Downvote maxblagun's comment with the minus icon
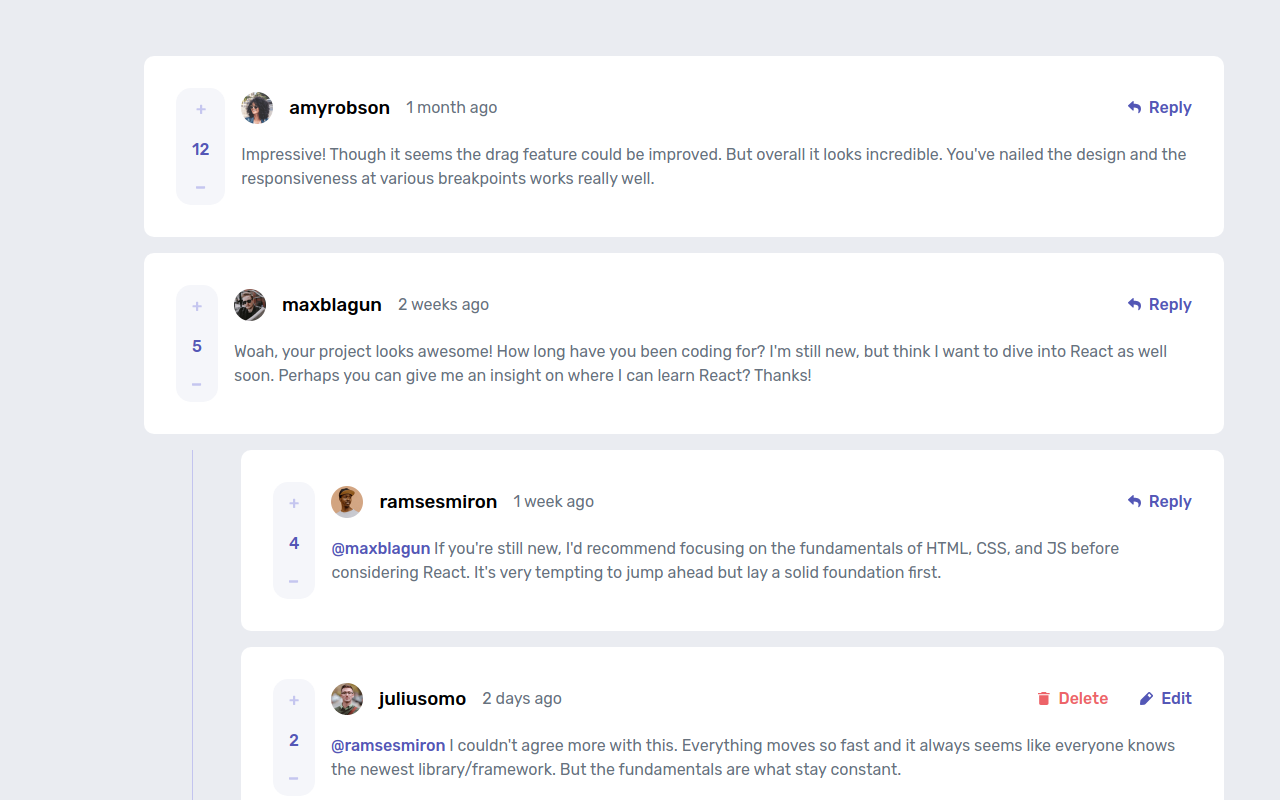The width and height of the screenshot is (1280, 800). 197,384
